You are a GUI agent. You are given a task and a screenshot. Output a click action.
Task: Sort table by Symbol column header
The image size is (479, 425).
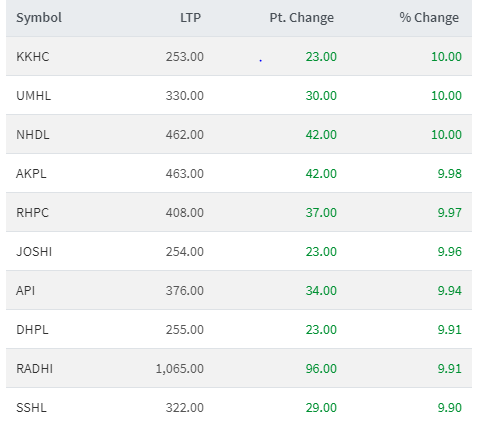(x=39, y=17)
